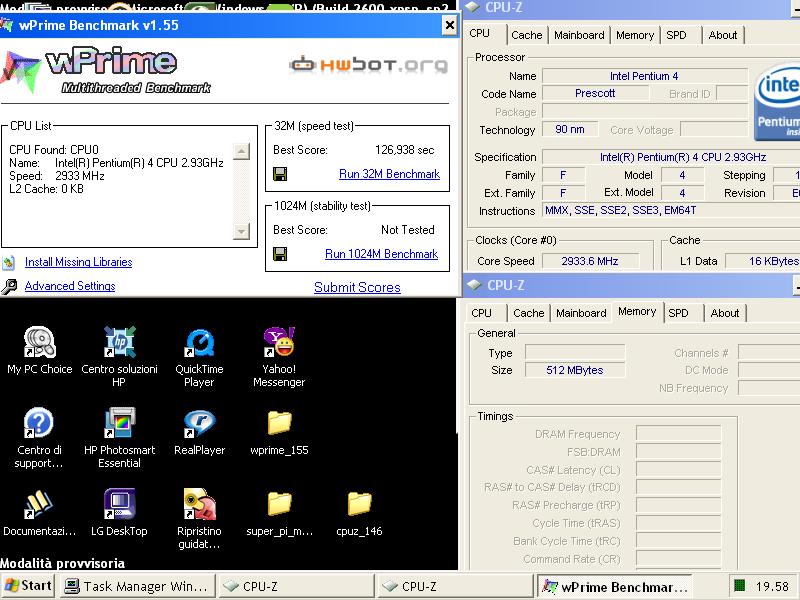Click the "126,938 sec" best score

405,150
